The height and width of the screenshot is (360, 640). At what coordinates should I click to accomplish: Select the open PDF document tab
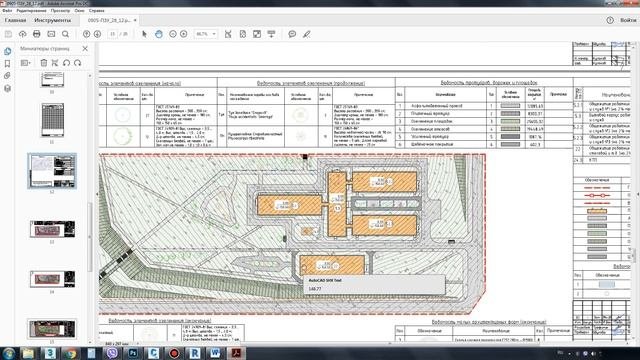pyautogui.click(x=109, y=20)
